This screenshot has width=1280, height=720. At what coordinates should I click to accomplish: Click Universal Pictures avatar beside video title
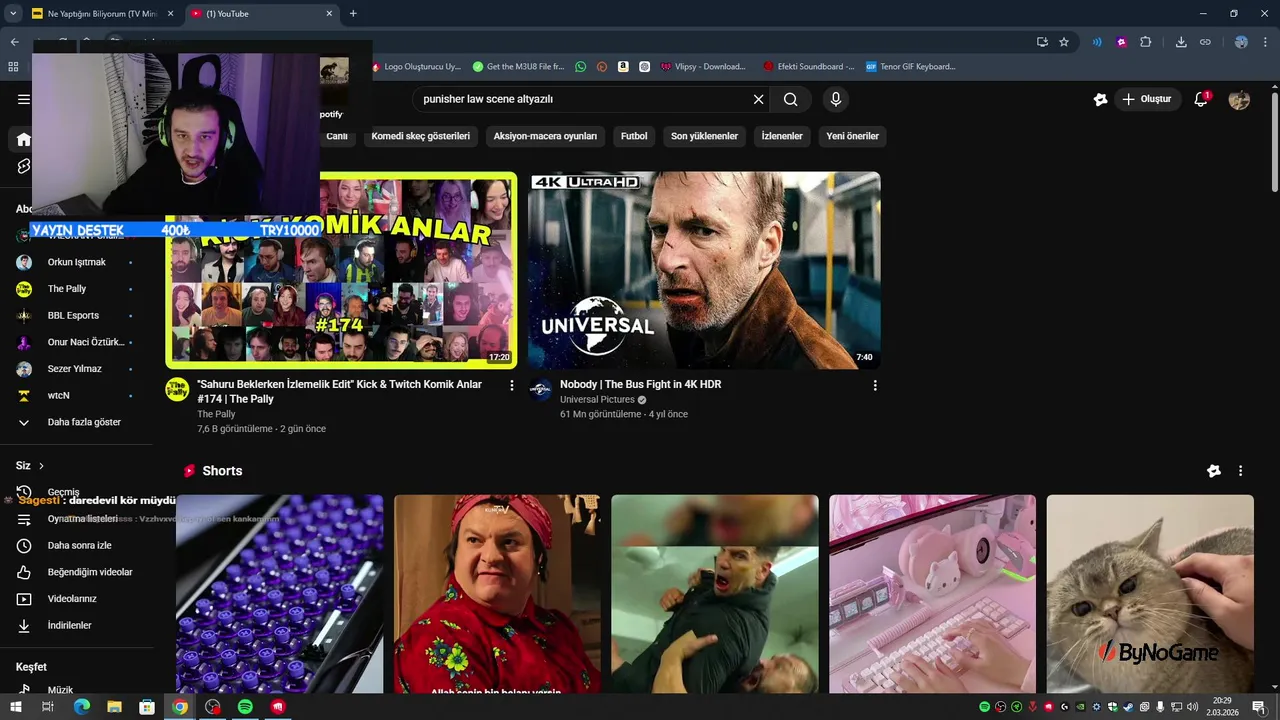pyautogui.click(x=540, y=389)
